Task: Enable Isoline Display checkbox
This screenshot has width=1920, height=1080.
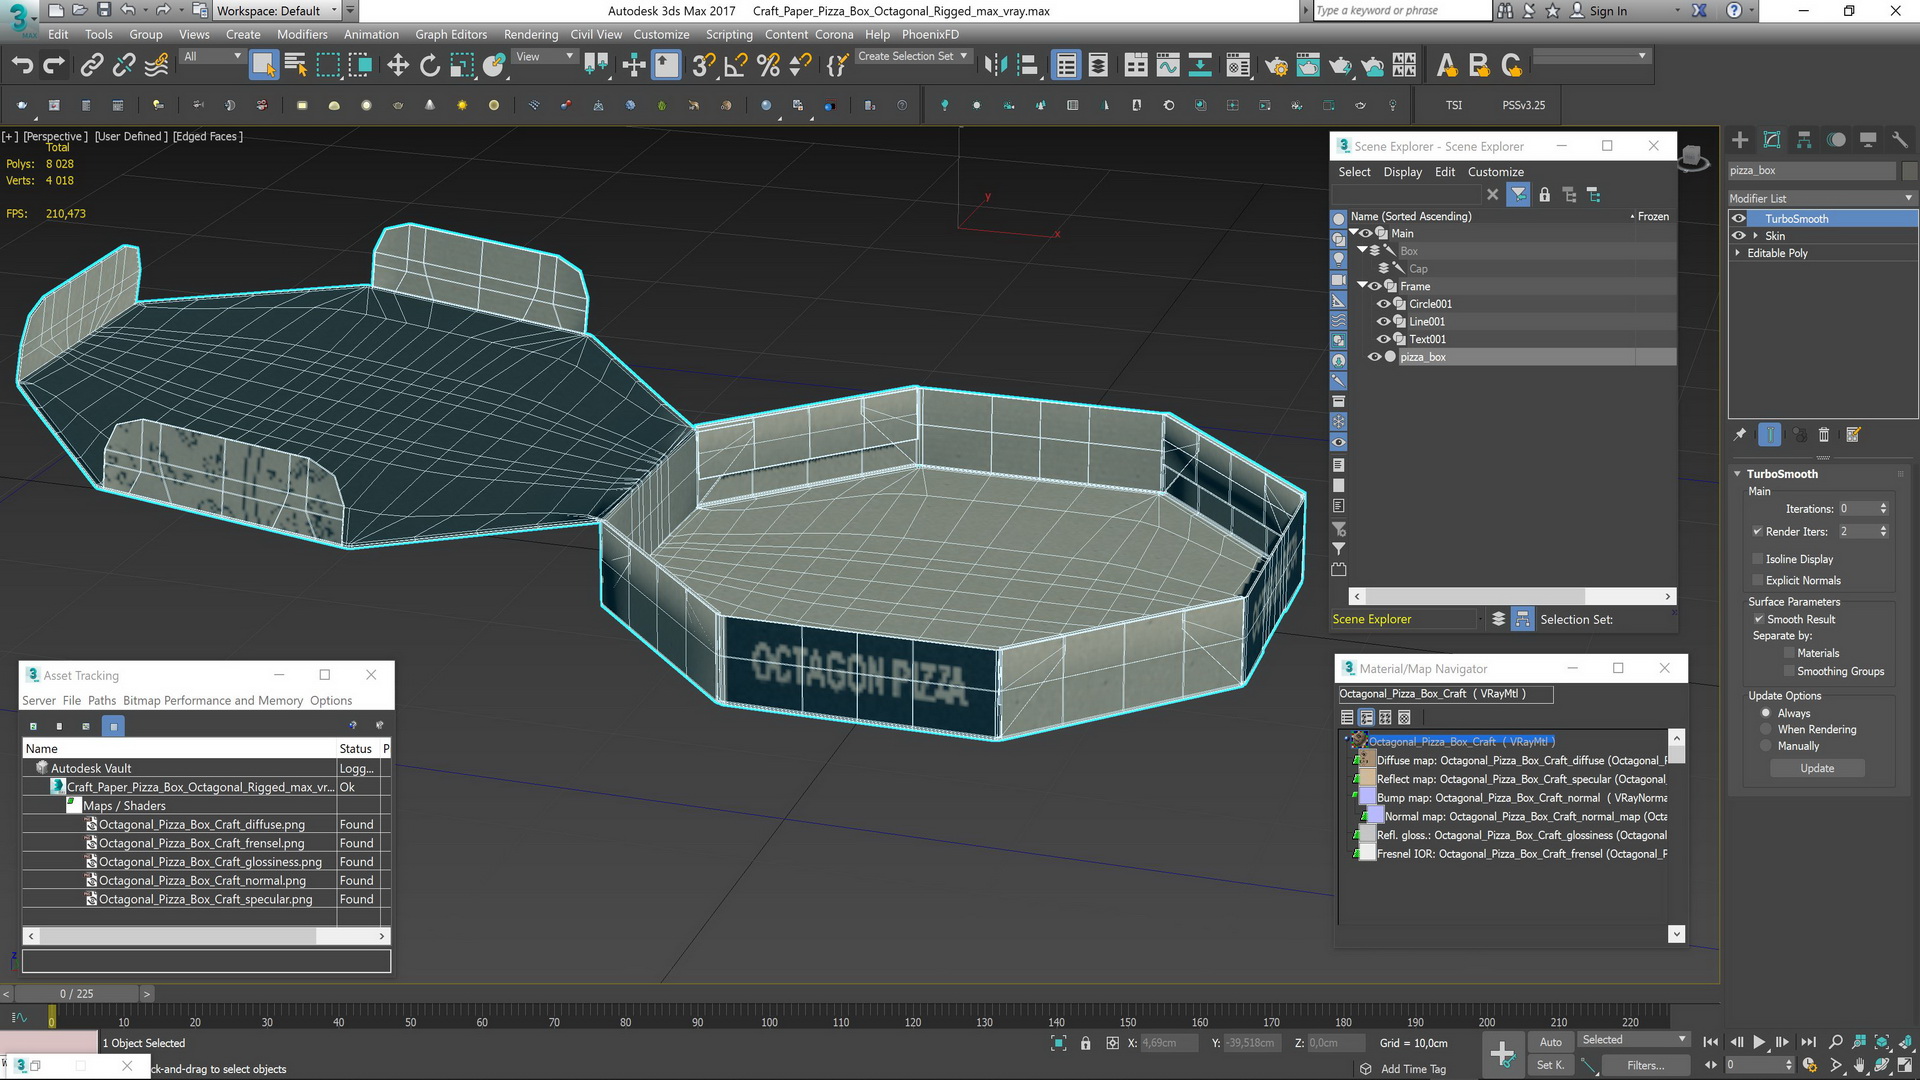Action: click(1757, 559)
